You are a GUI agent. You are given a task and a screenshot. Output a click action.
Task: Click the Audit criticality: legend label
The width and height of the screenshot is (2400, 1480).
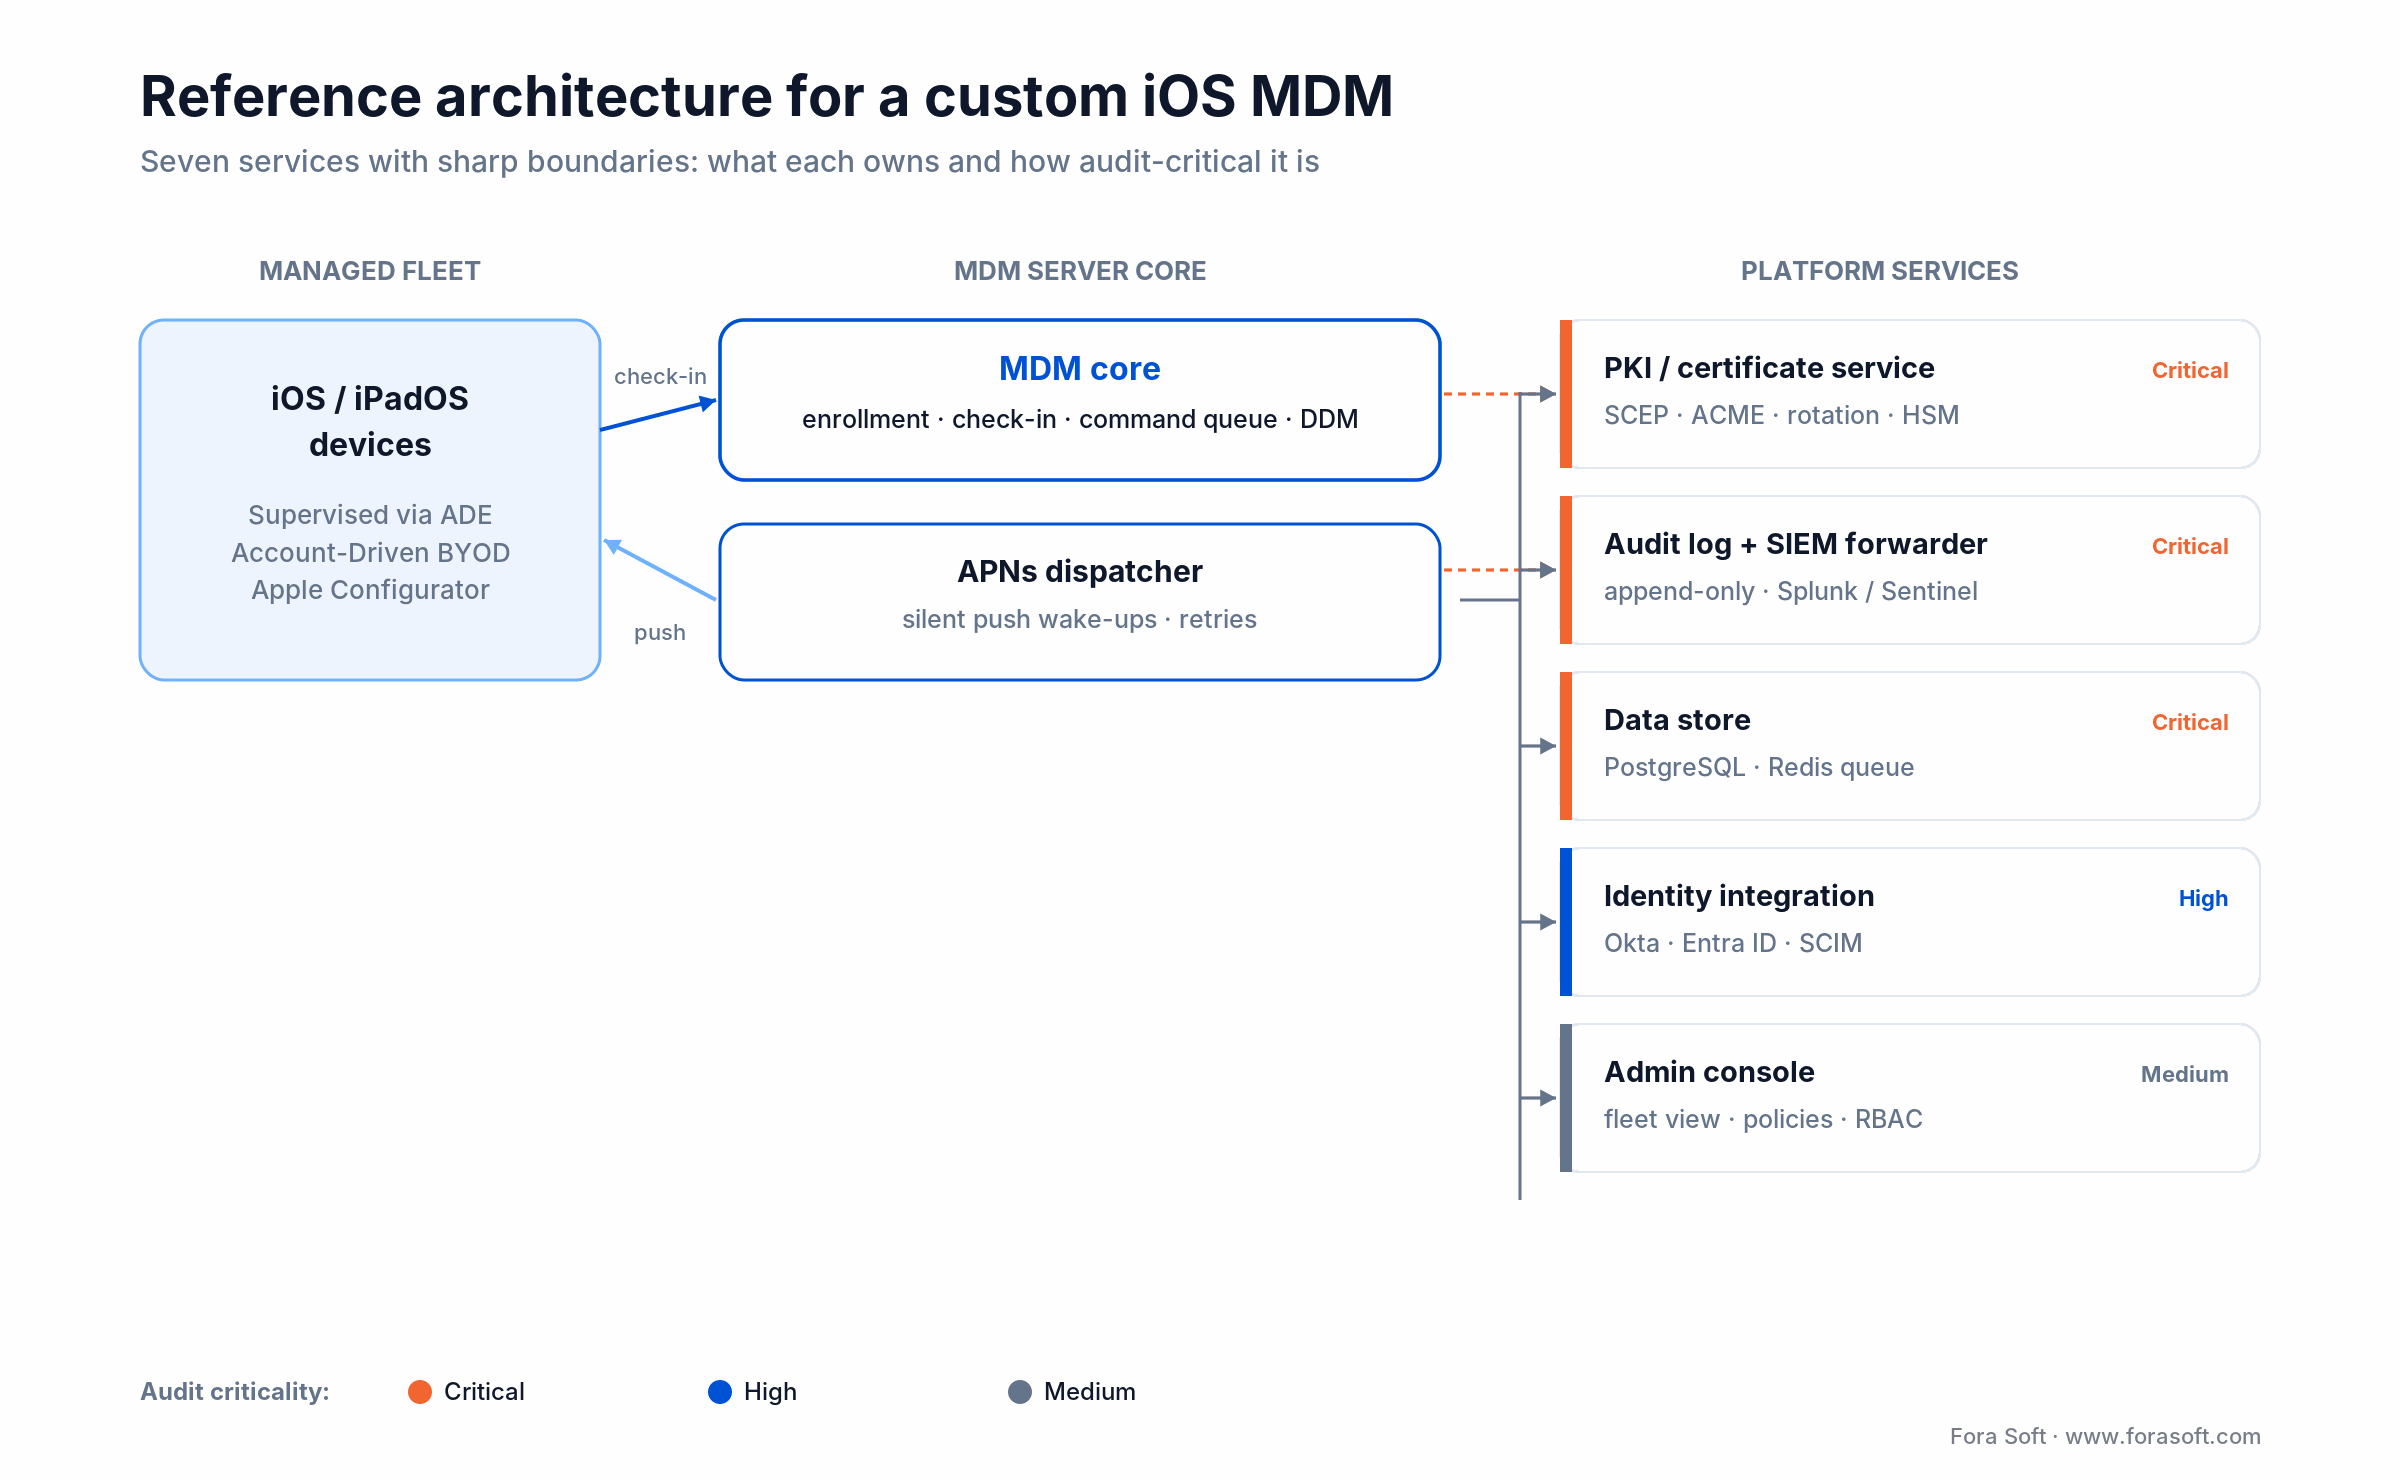pyautogui.click(x=235, y=1392)
